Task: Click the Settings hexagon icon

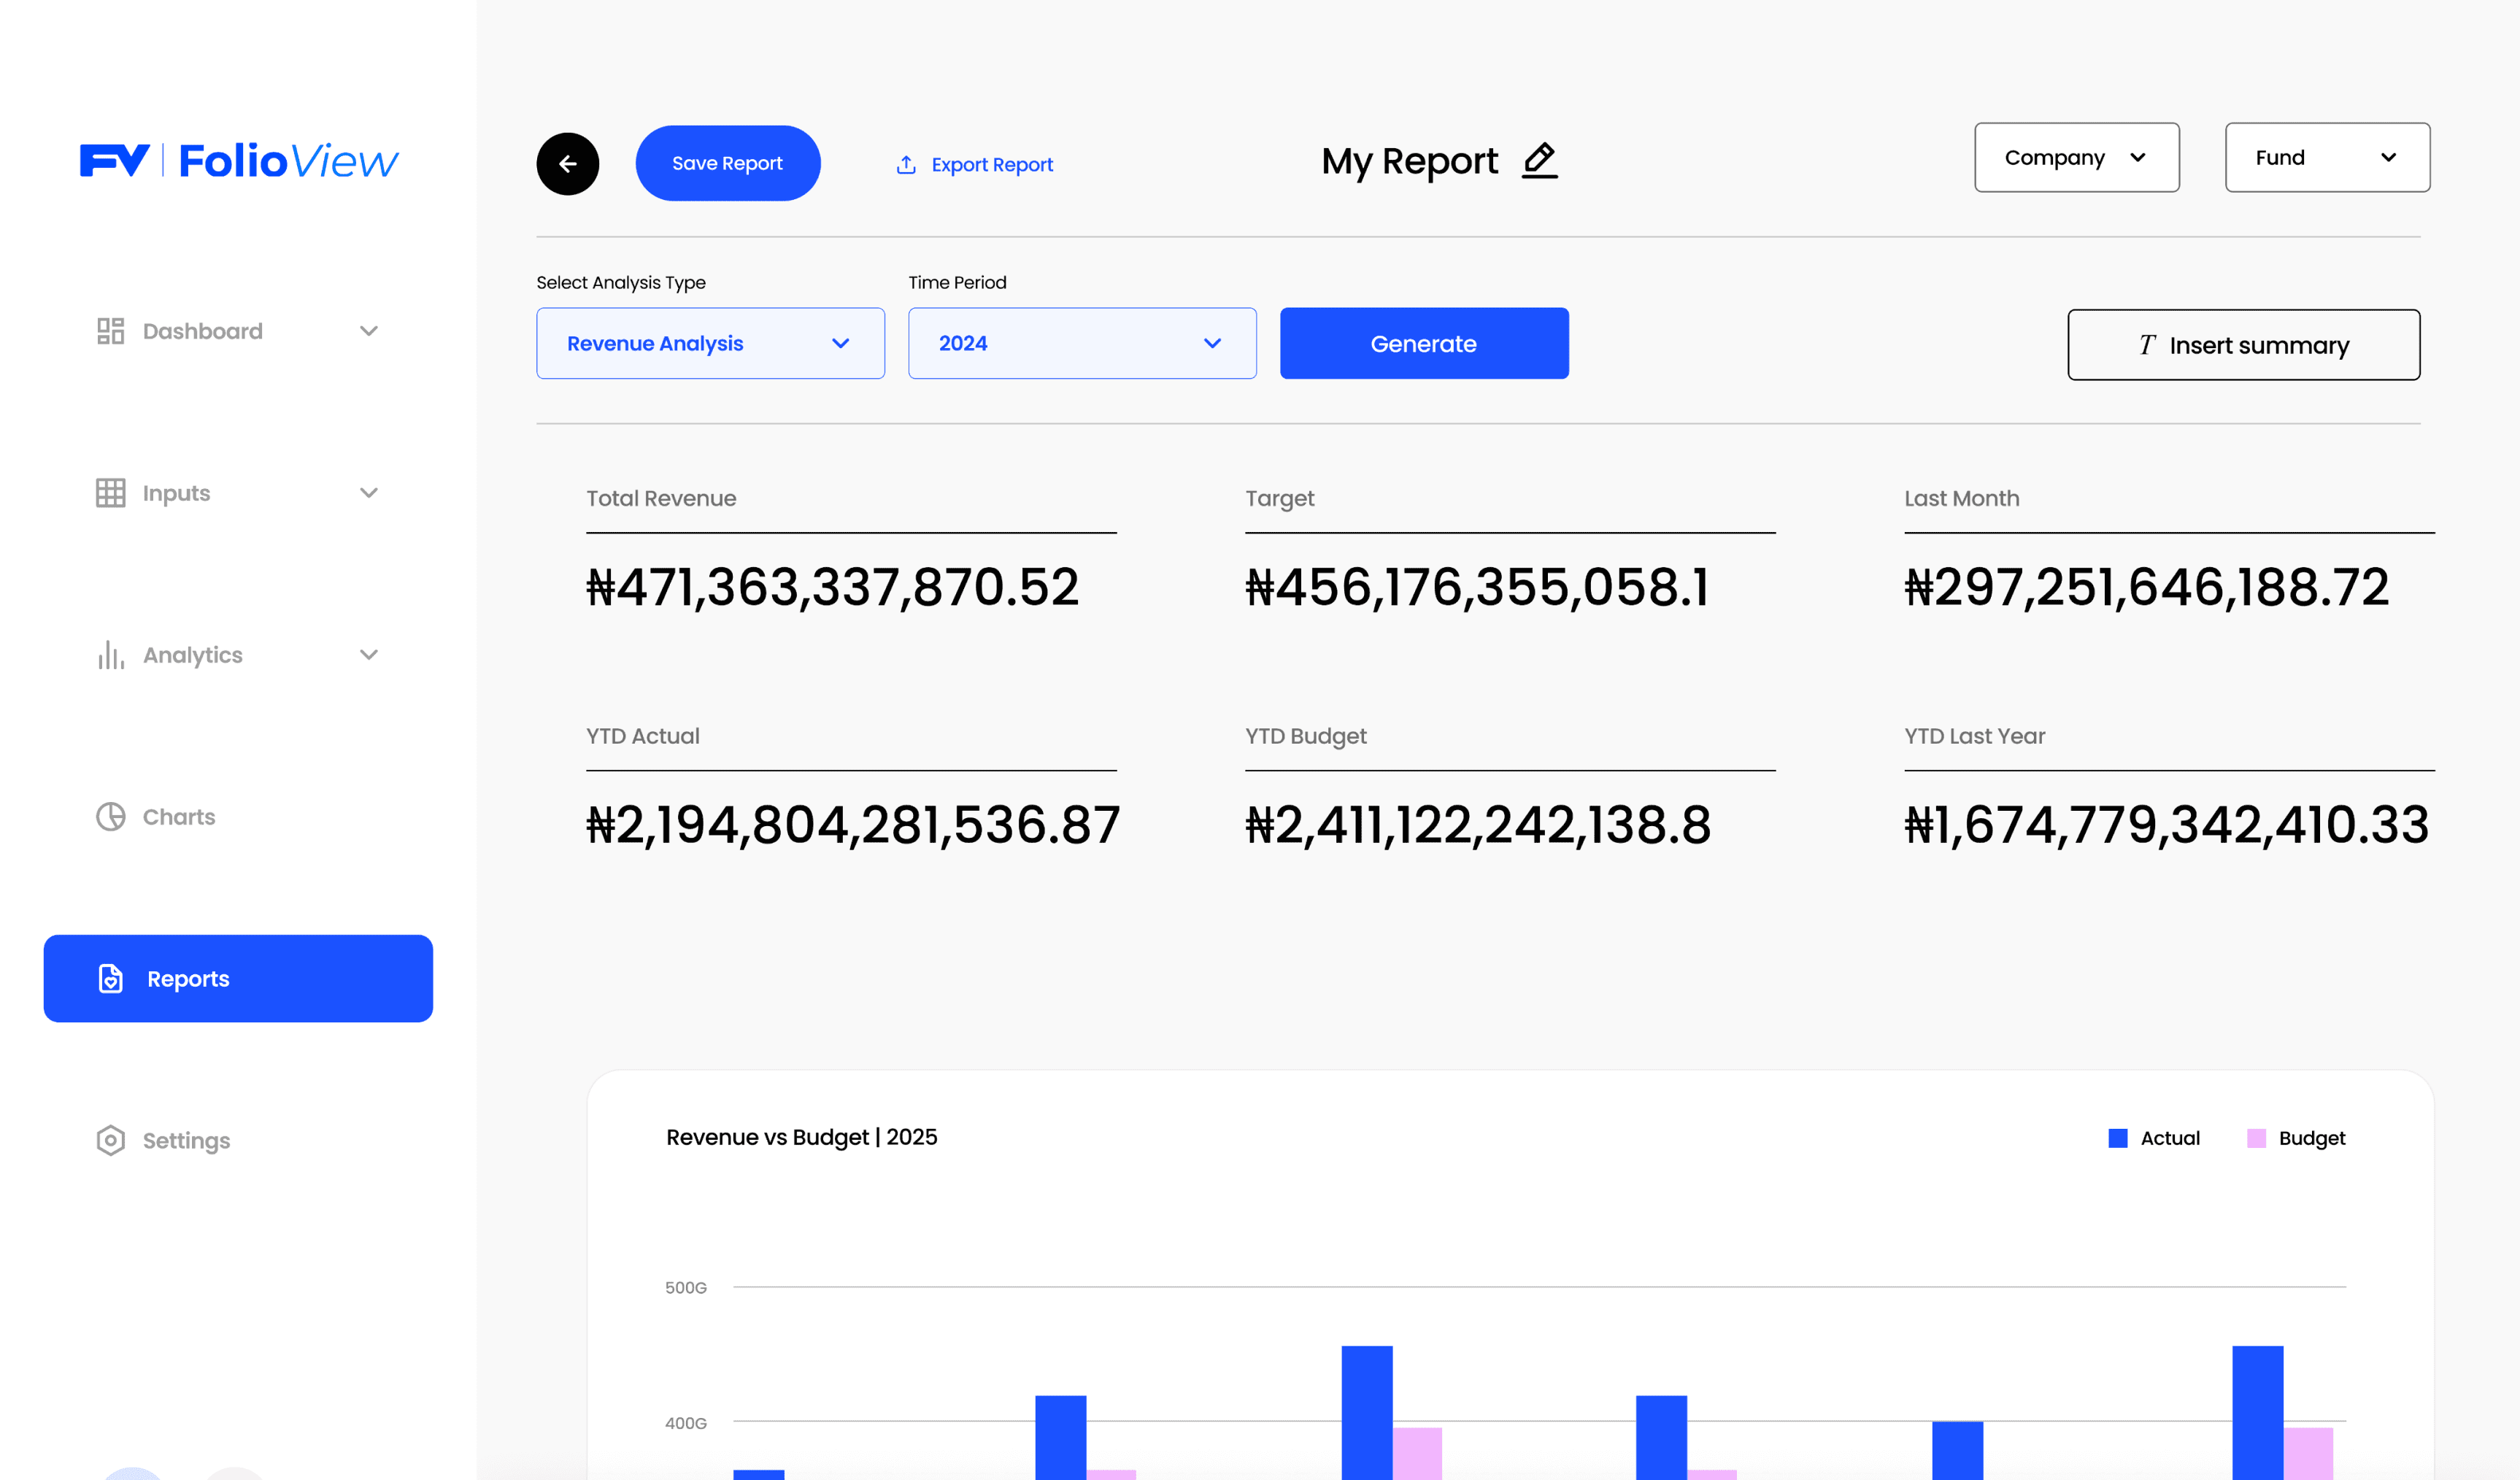Action: [x=110, y=1140]
